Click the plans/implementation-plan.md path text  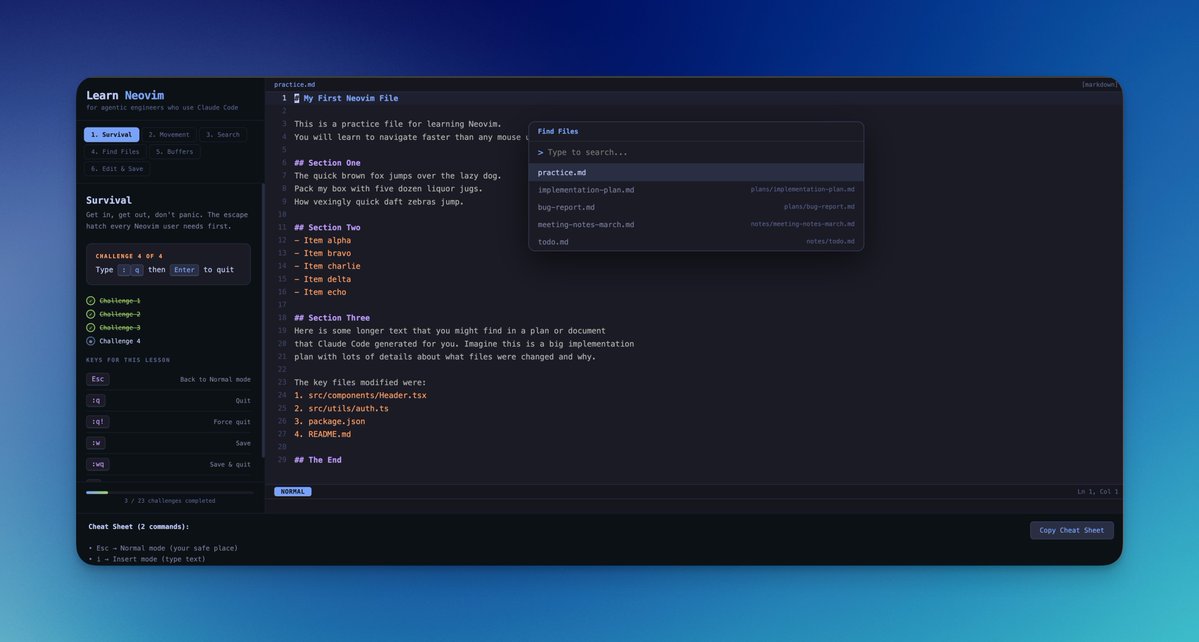coord(802,190)
